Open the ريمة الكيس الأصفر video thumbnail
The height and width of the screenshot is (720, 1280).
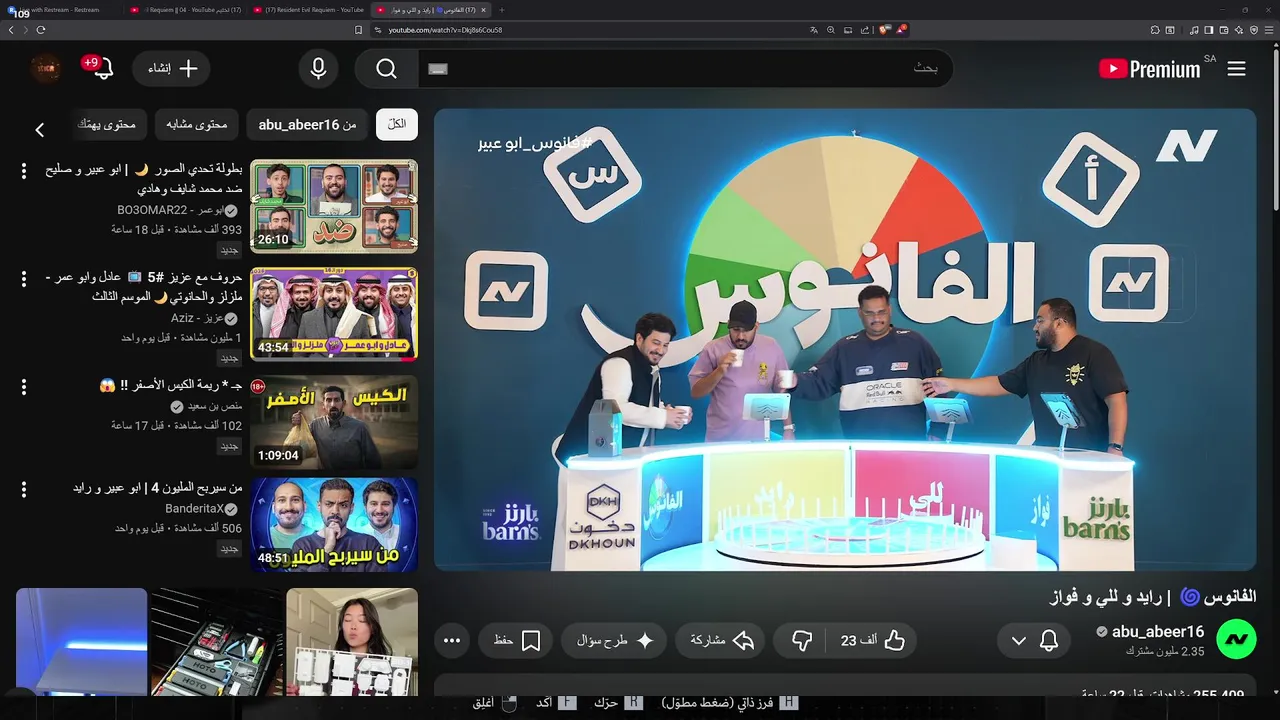334,422
